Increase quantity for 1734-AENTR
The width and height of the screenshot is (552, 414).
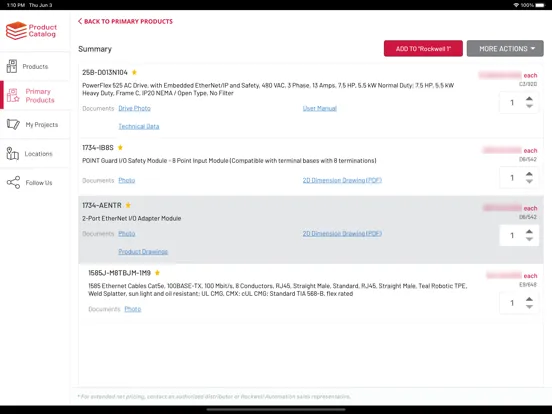click(529, 232)
